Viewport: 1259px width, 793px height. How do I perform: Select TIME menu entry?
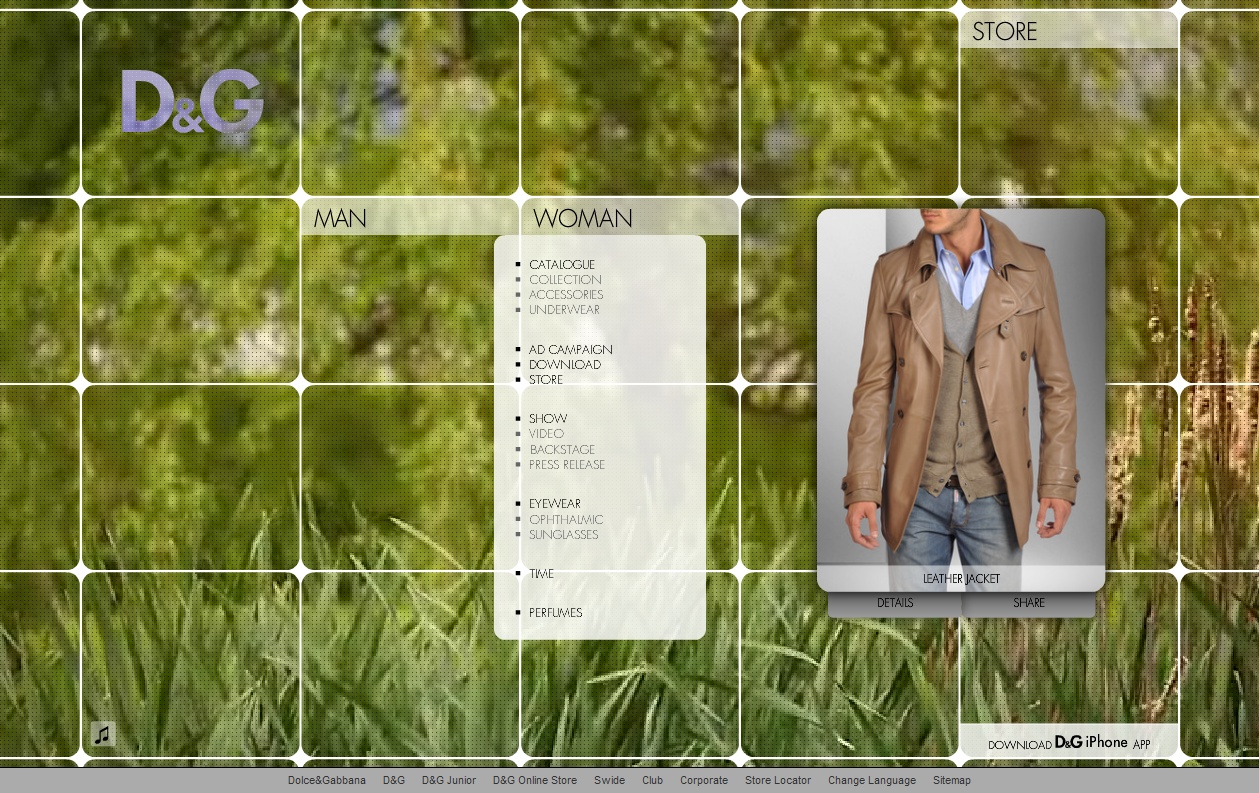click(x=541, y=574)
